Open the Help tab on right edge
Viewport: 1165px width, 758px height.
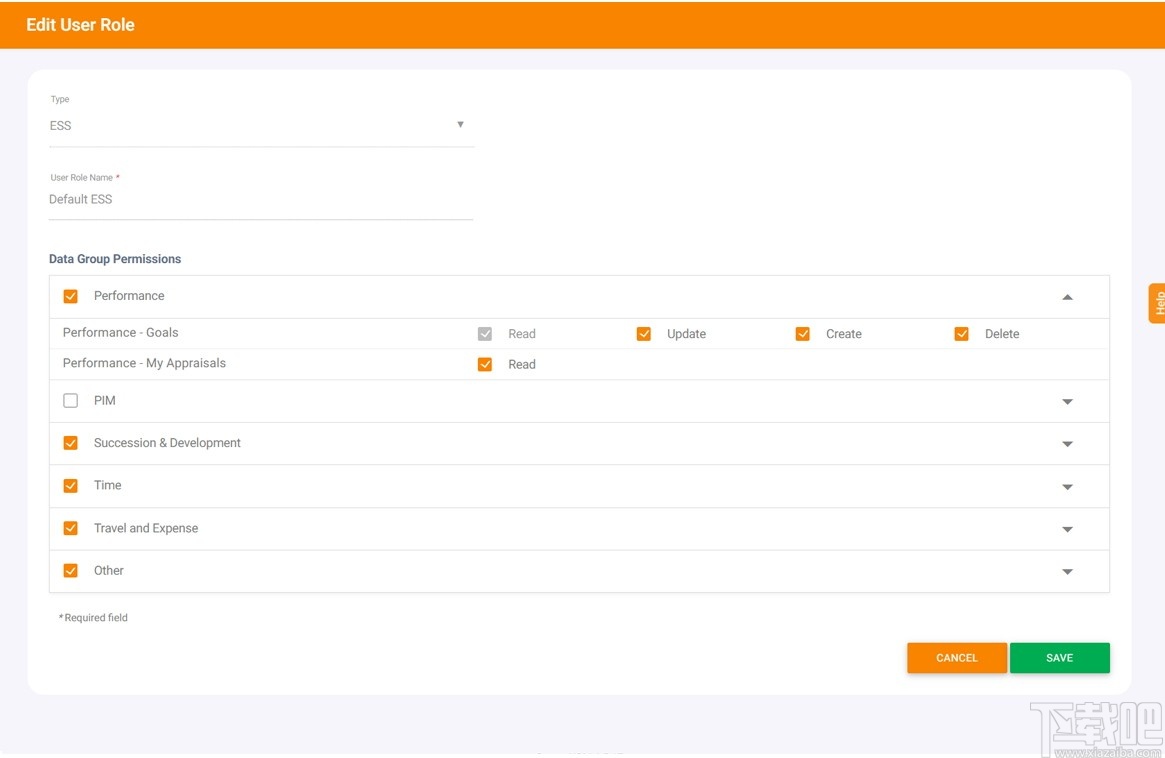[1158, 305]
